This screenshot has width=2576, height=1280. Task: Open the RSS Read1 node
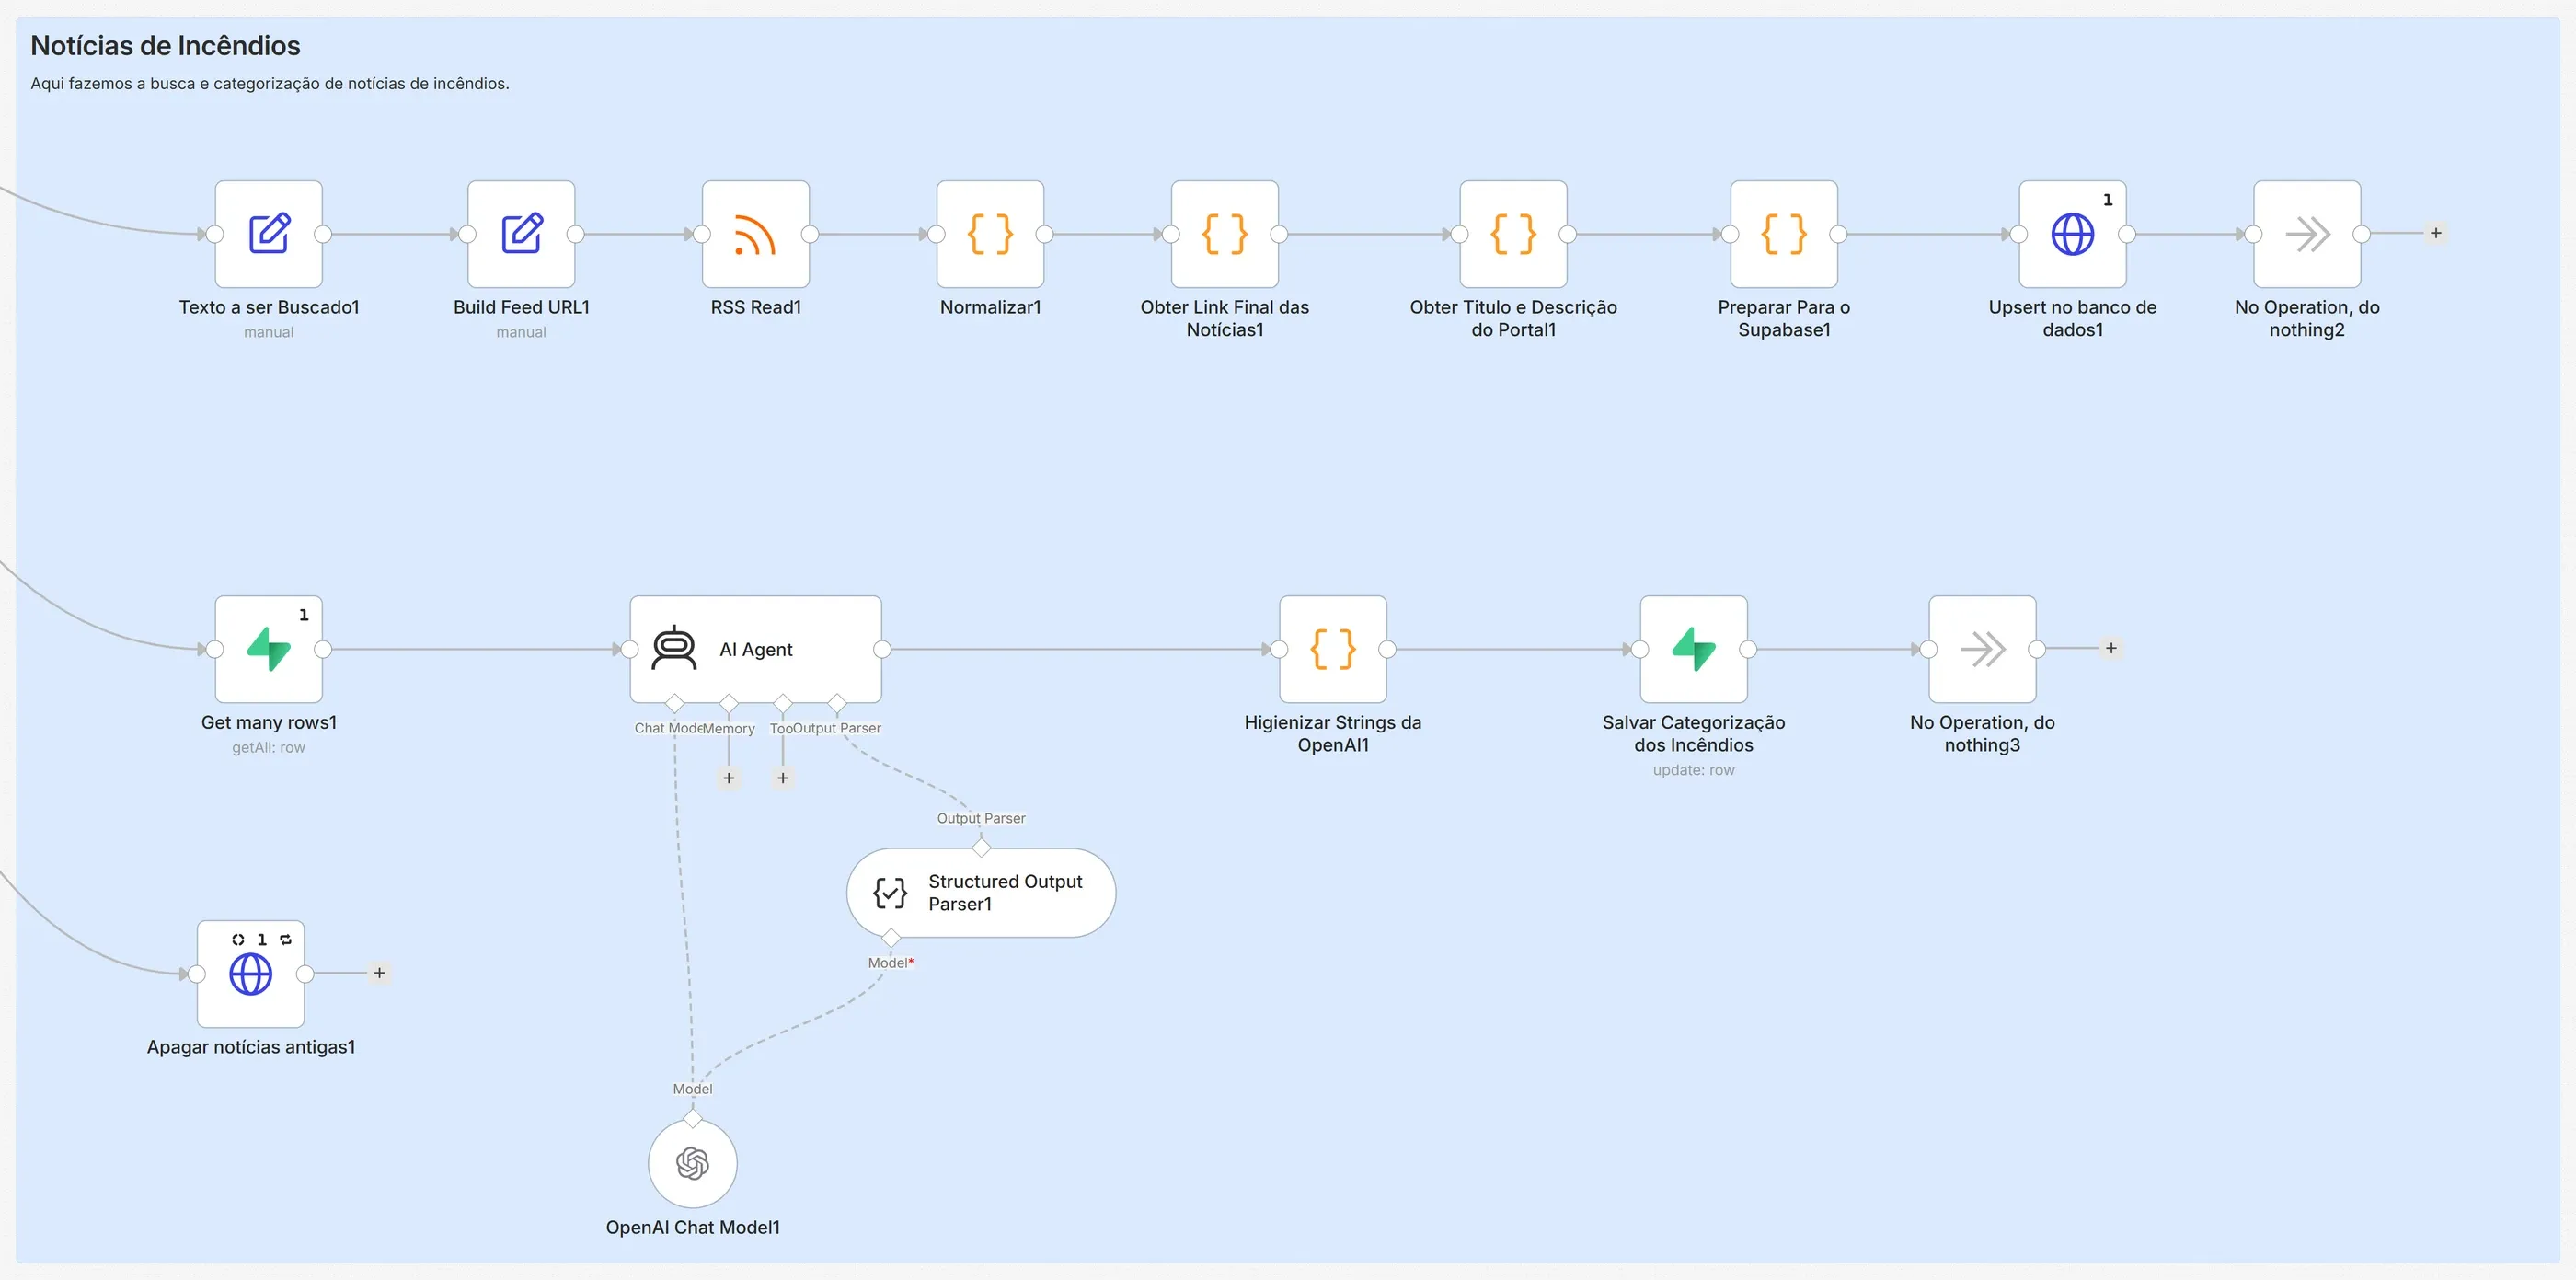[756, 234]
